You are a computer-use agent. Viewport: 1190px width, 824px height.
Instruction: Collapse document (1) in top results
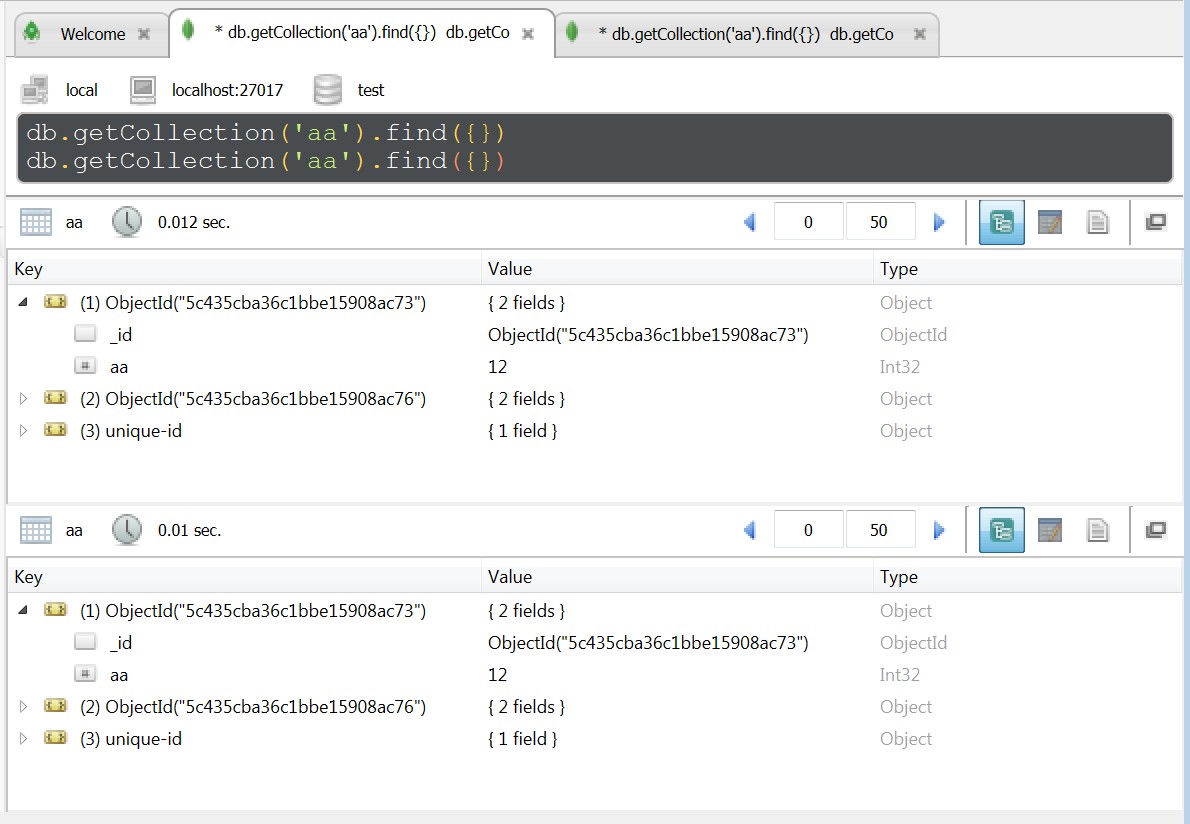(23, 302)
